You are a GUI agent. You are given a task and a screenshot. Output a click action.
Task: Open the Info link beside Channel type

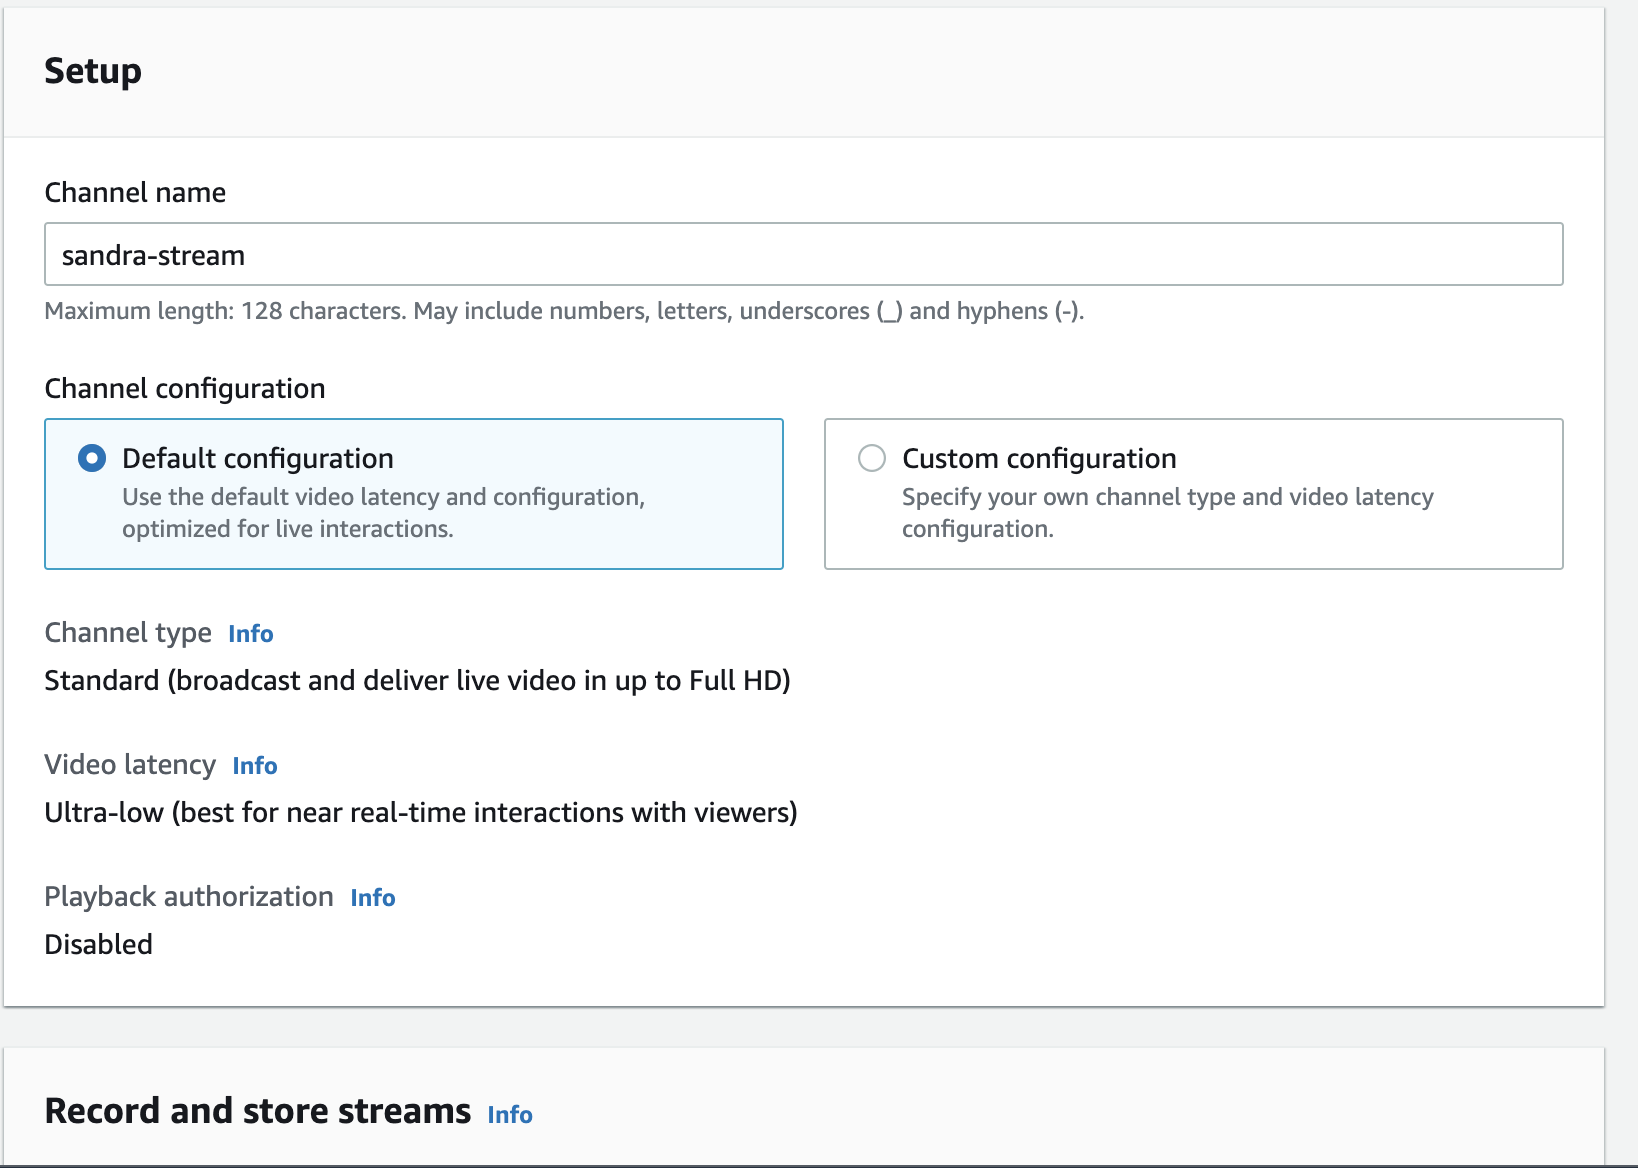(x=251, y=634)
